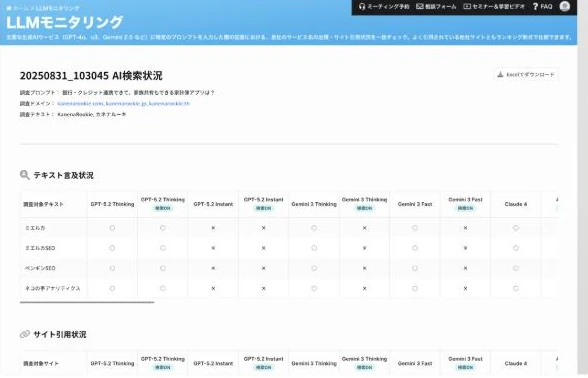This screenshot has width=588, height=378.
Task: Select the ミエルカ row label
Action: pos(35,228)
